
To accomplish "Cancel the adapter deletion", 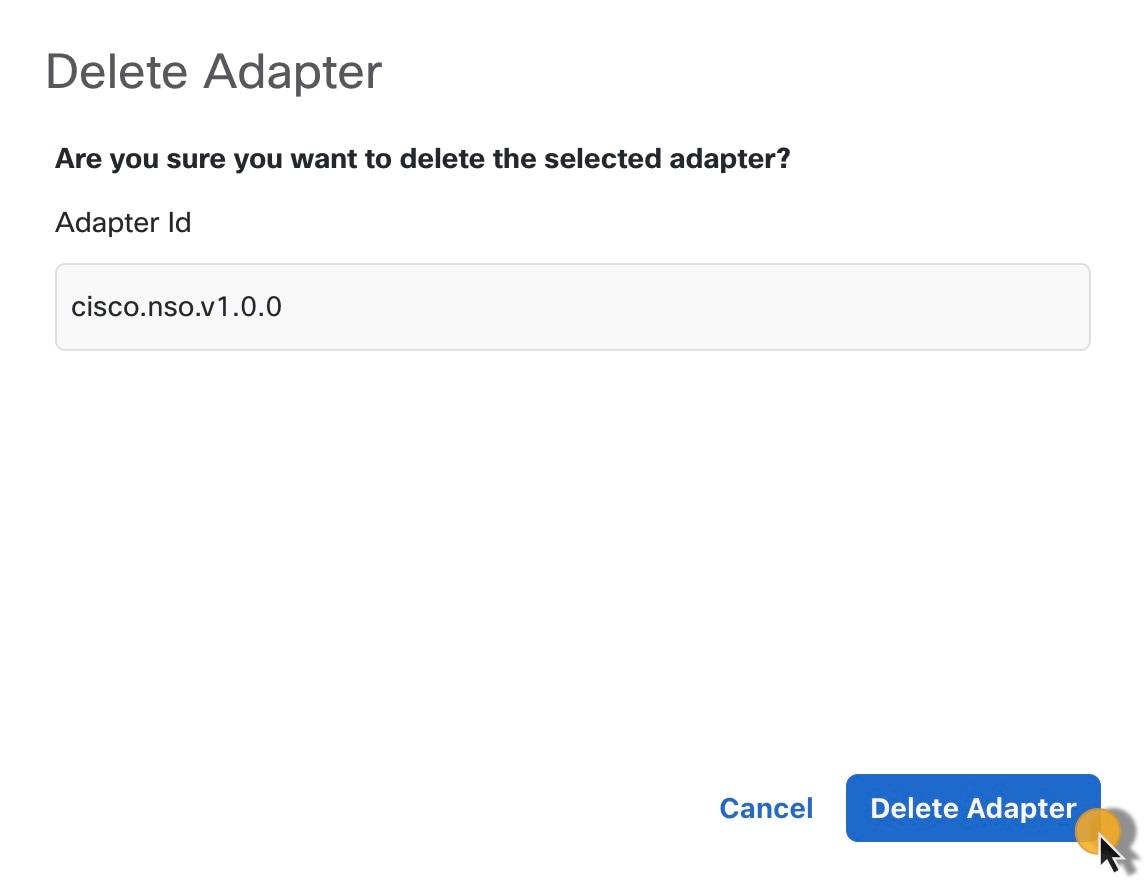I will coord(766,808).
